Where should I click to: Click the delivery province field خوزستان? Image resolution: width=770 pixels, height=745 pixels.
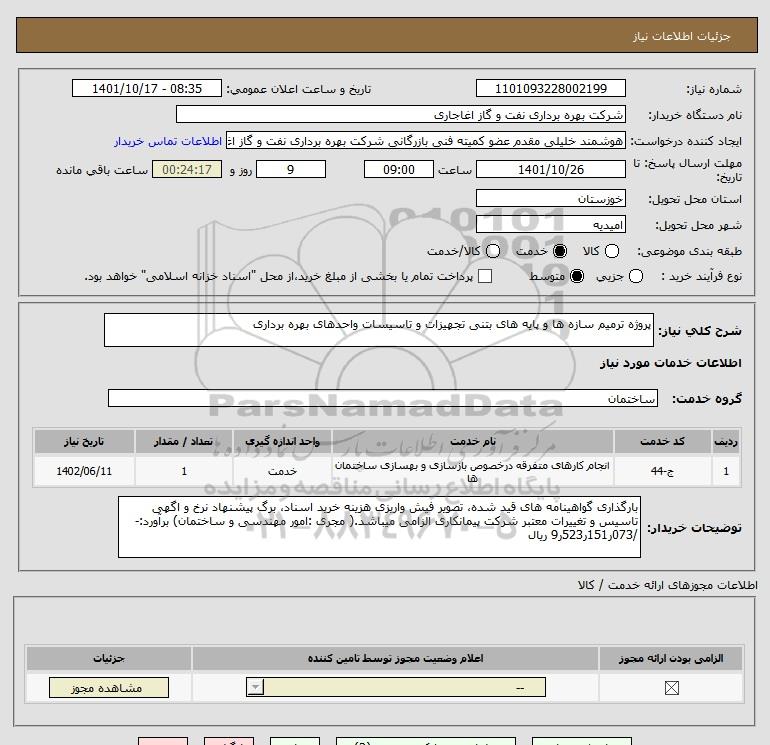[550, 198]
